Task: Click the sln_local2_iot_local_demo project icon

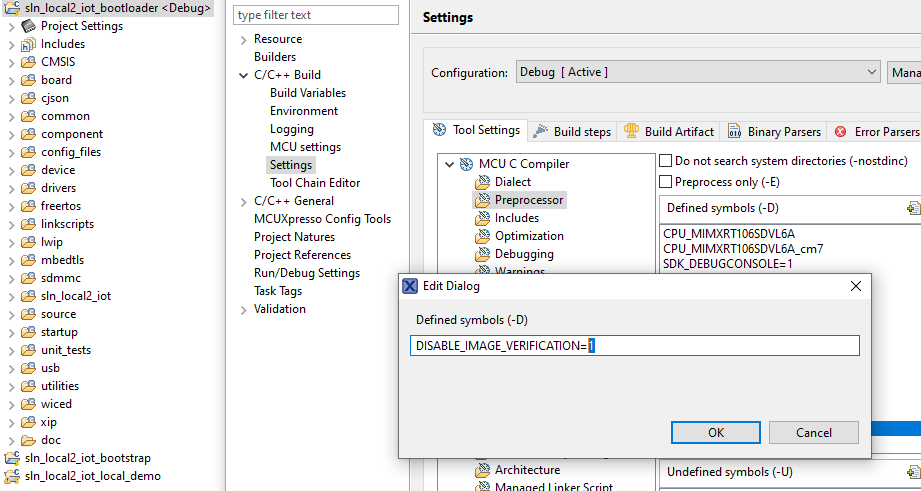Action: (x=13, y=476)
